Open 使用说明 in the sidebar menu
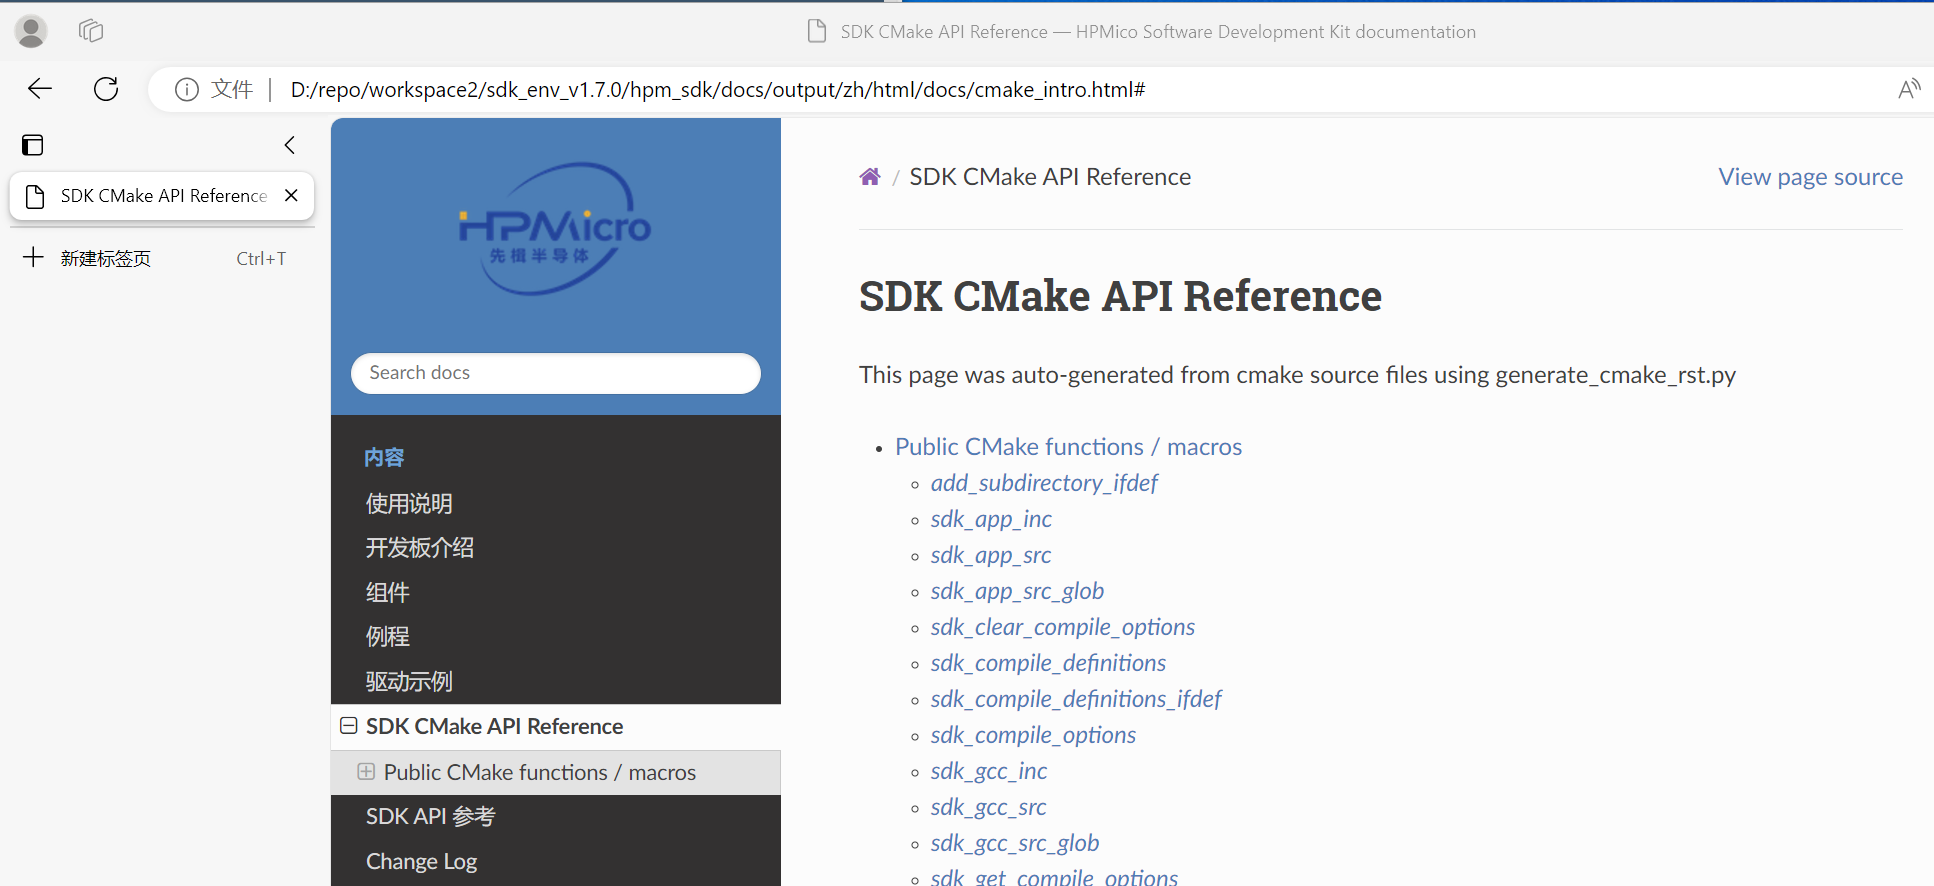The width and height of the screenshot is (1934, 886). click(x=409, y=504)
